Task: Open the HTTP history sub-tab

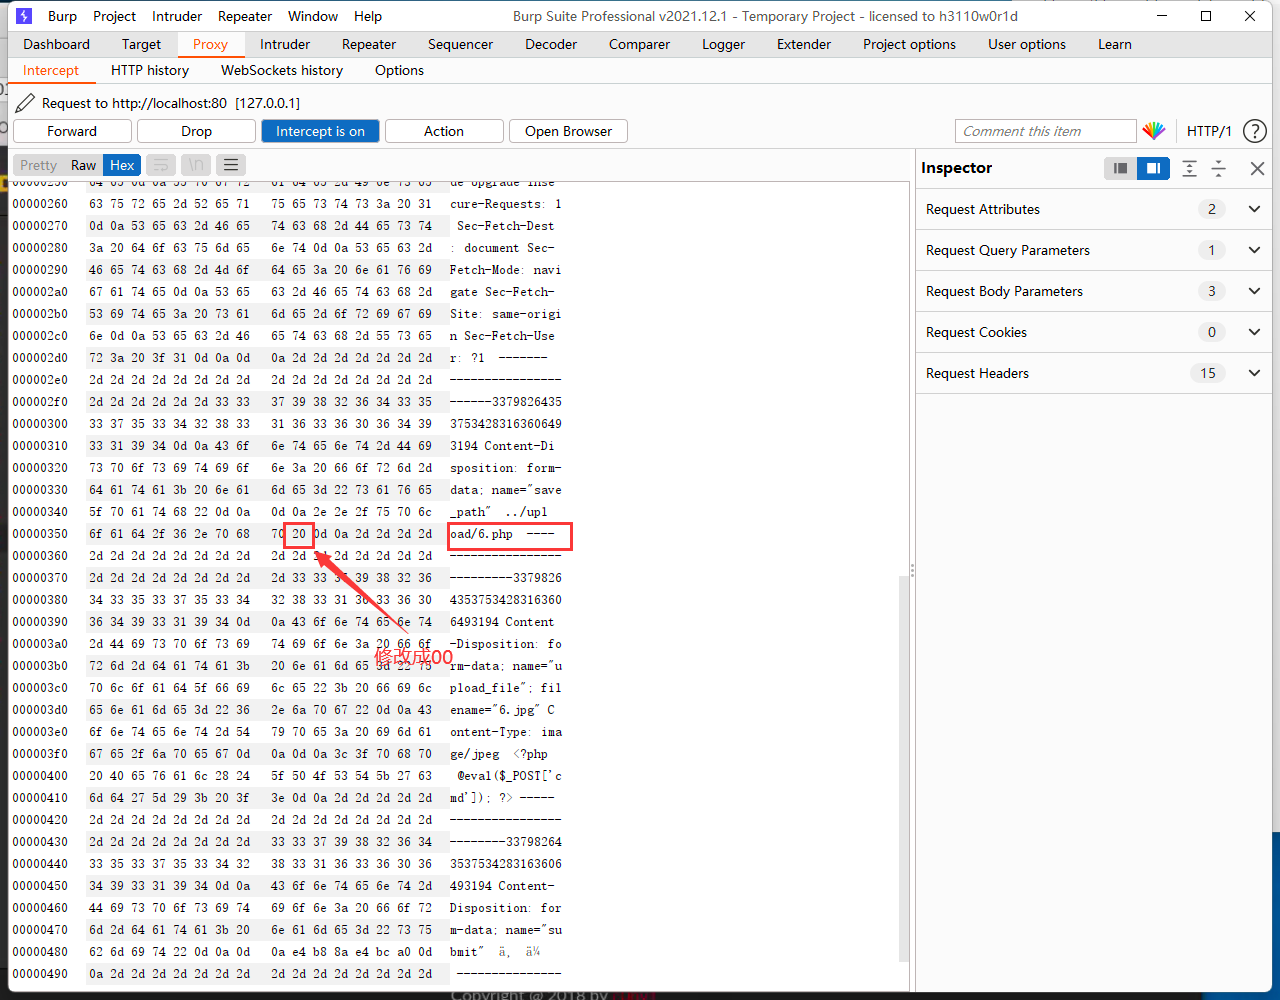Action: pyautogui.click(x=150, y=70)
